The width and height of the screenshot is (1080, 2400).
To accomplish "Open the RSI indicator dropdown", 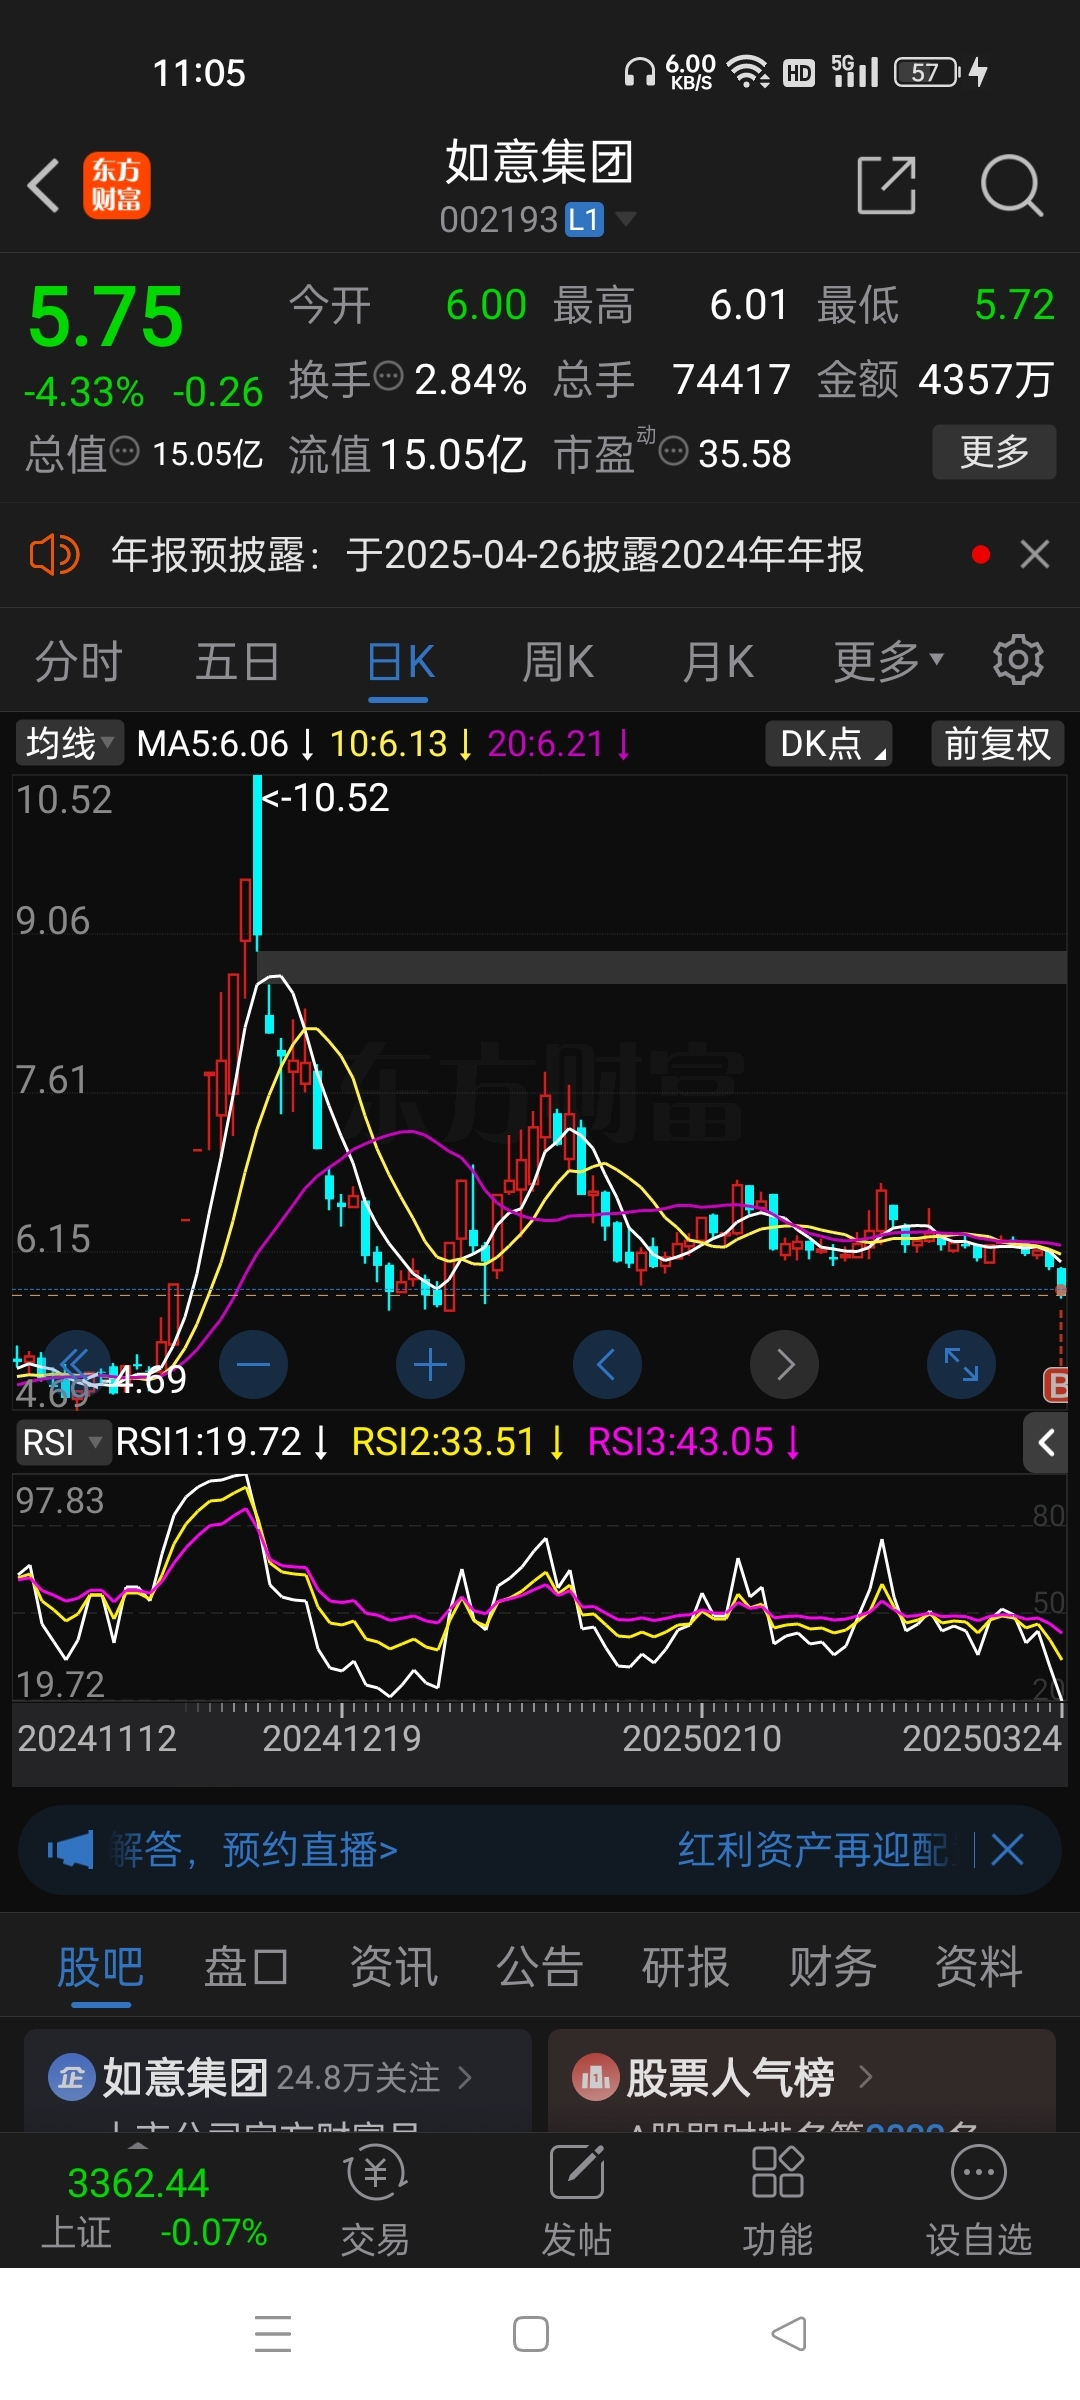I will point(62,1442).
